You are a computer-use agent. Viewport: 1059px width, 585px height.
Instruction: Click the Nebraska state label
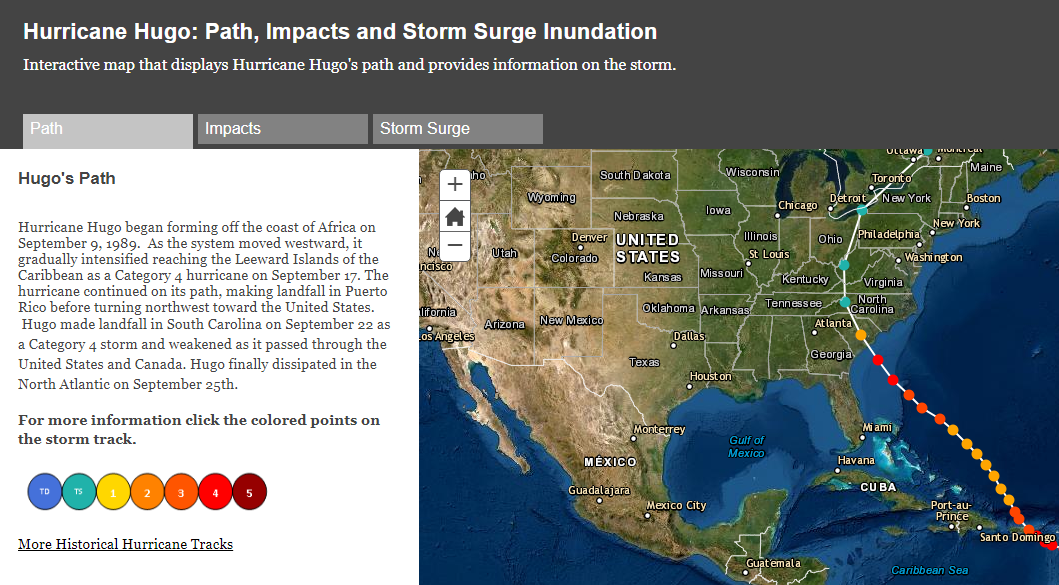[x=638, y=216]
